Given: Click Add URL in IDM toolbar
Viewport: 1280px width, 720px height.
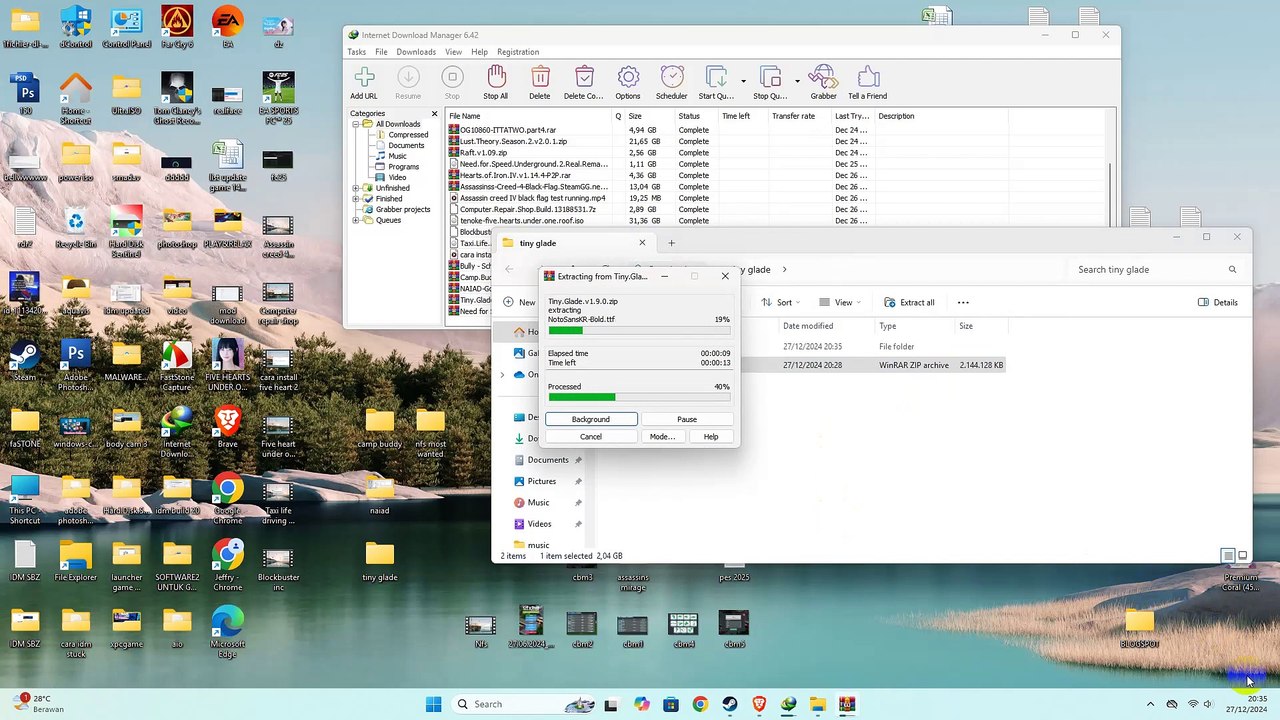Looking at the screenshot, I should click(x=364, y=83).
